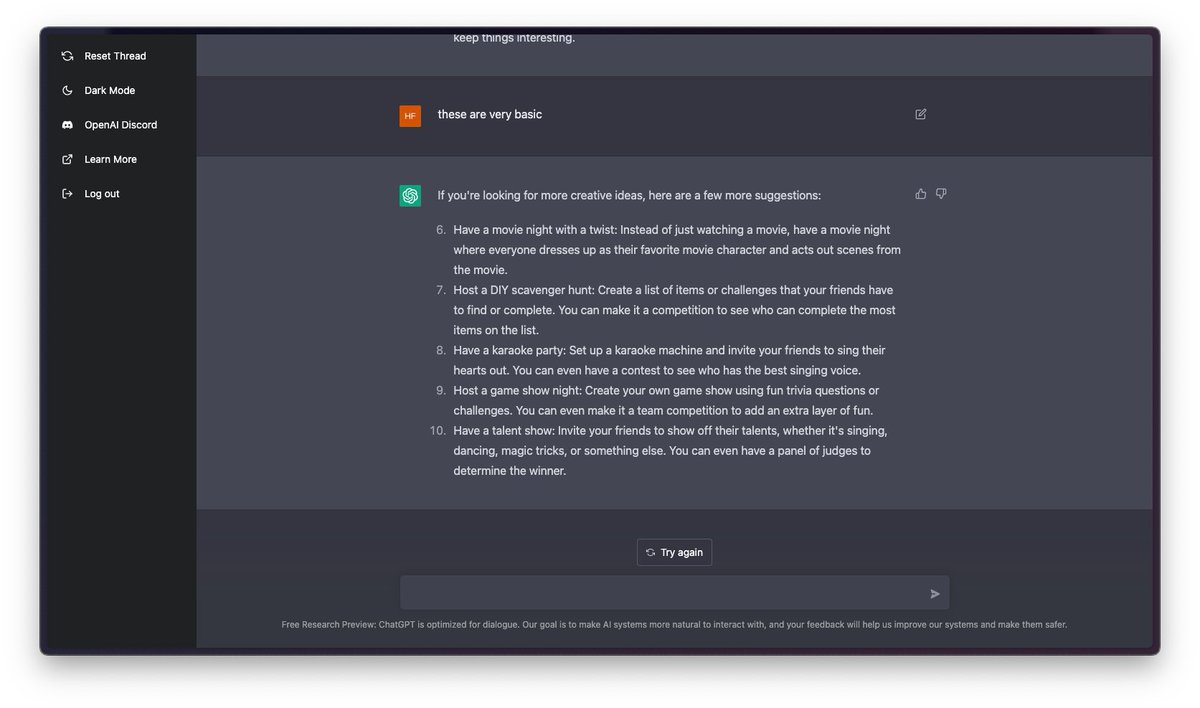Edit the "these are very basic" message
Image resolution: width=1200 pixels, height=708 pixels.
tap(920, 114)
